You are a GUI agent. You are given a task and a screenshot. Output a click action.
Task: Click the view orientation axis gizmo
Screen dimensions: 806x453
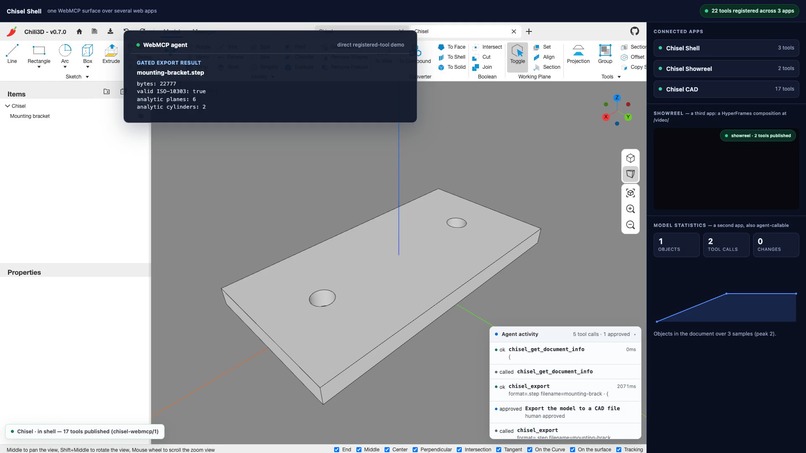point(617,111)
